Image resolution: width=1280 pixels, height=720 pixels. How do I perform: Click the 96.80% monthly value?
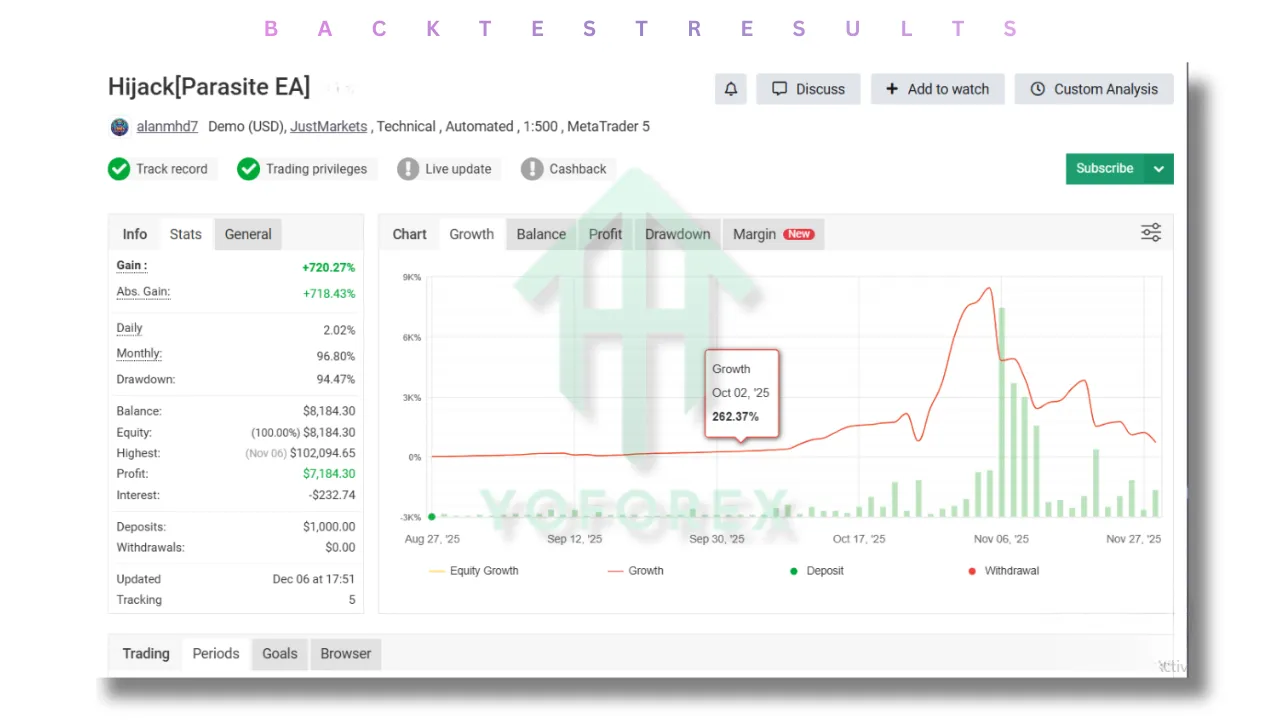click(x=336, y=356)
